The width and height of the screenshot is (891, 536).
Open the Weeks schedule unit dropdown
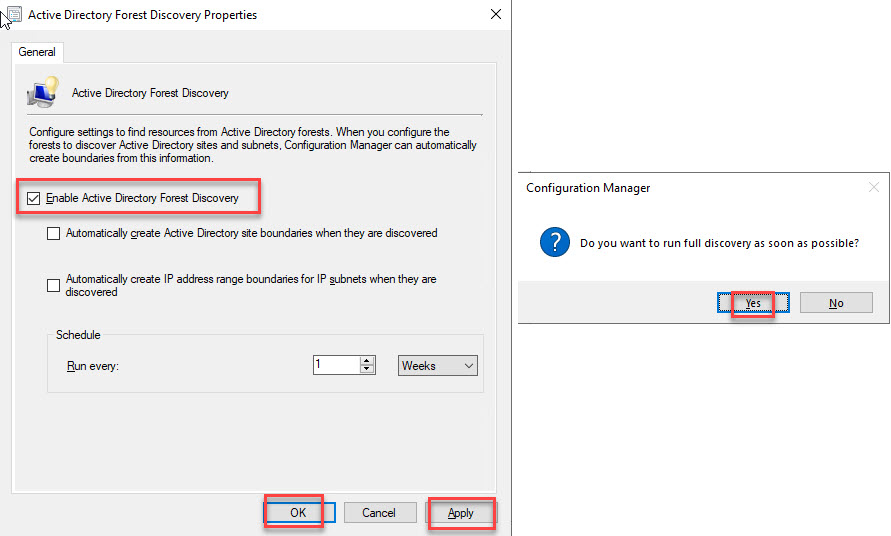point(438,366)
